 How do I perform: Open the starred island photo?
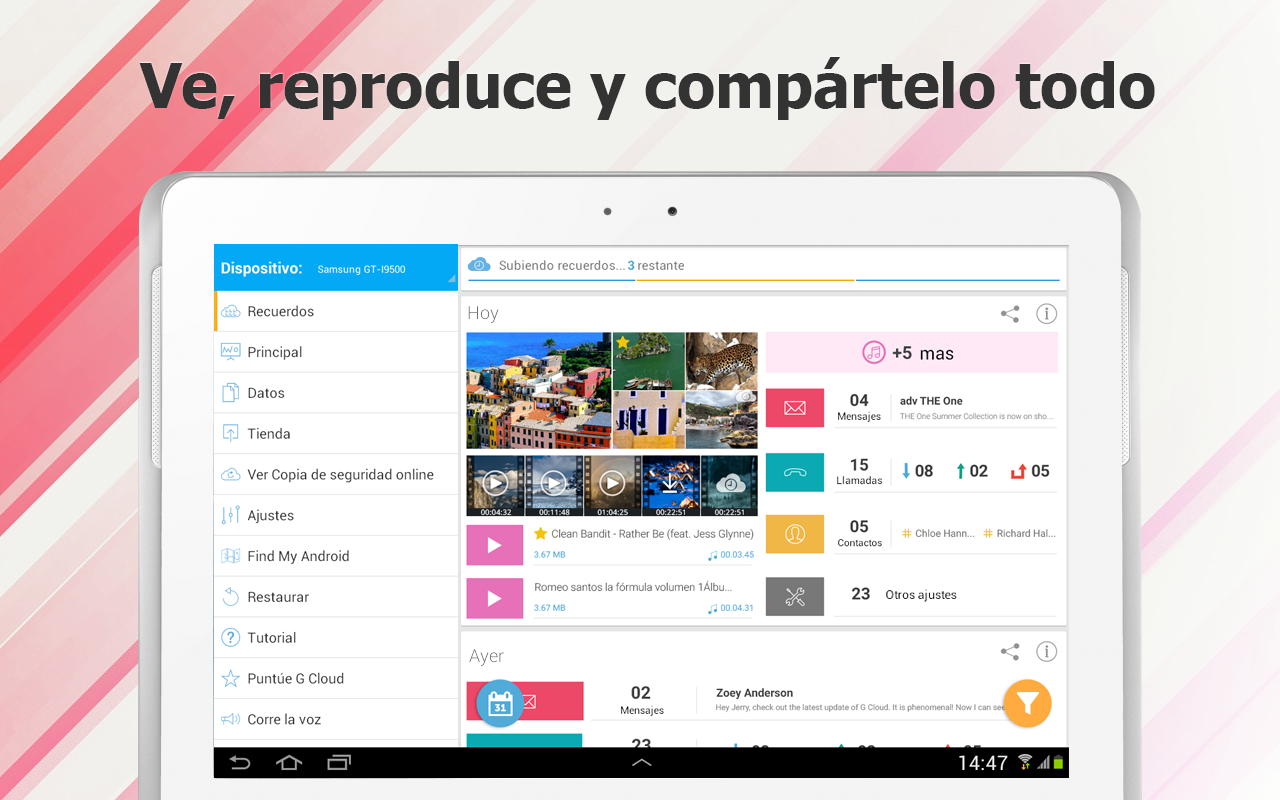coord(648,361)
